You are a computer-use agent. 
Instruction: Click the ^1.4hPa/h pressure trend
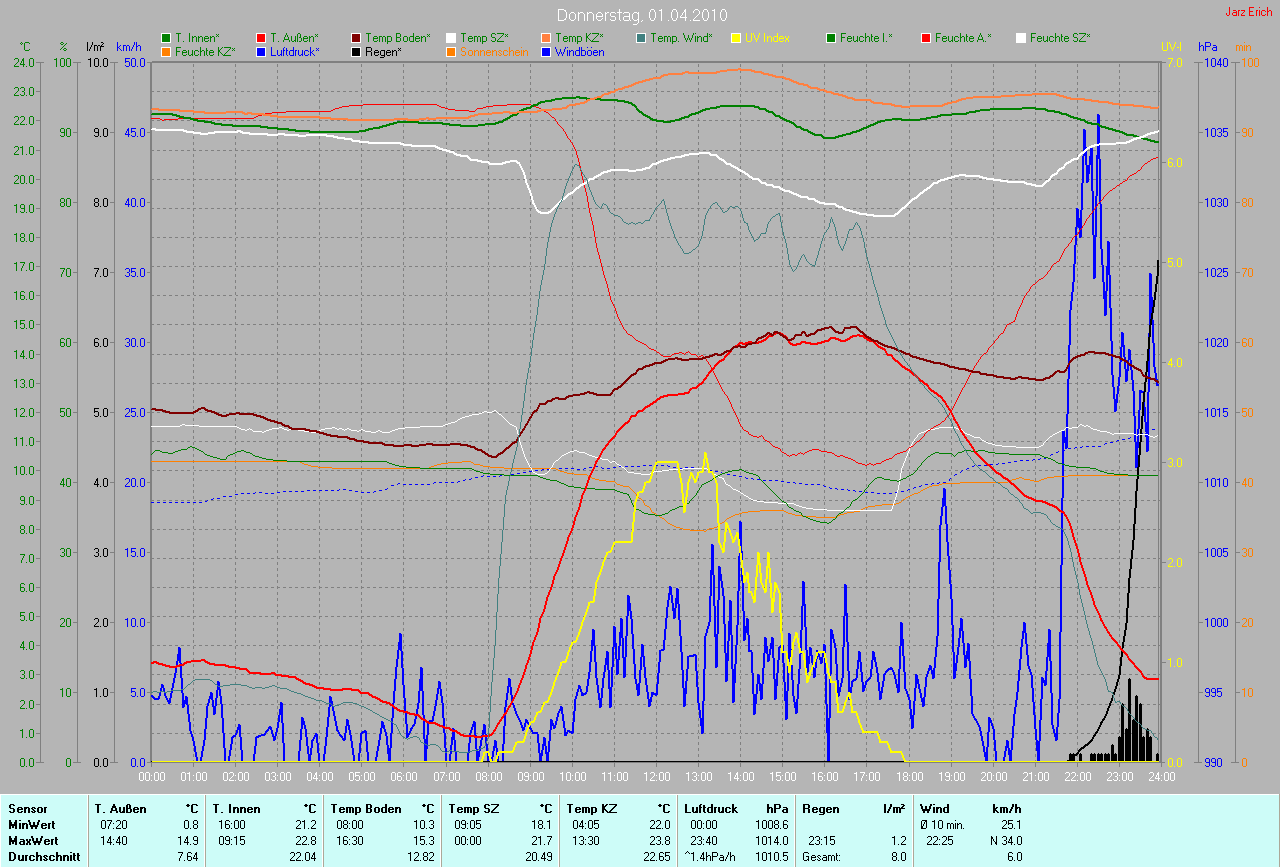click(x=711, y=857)
